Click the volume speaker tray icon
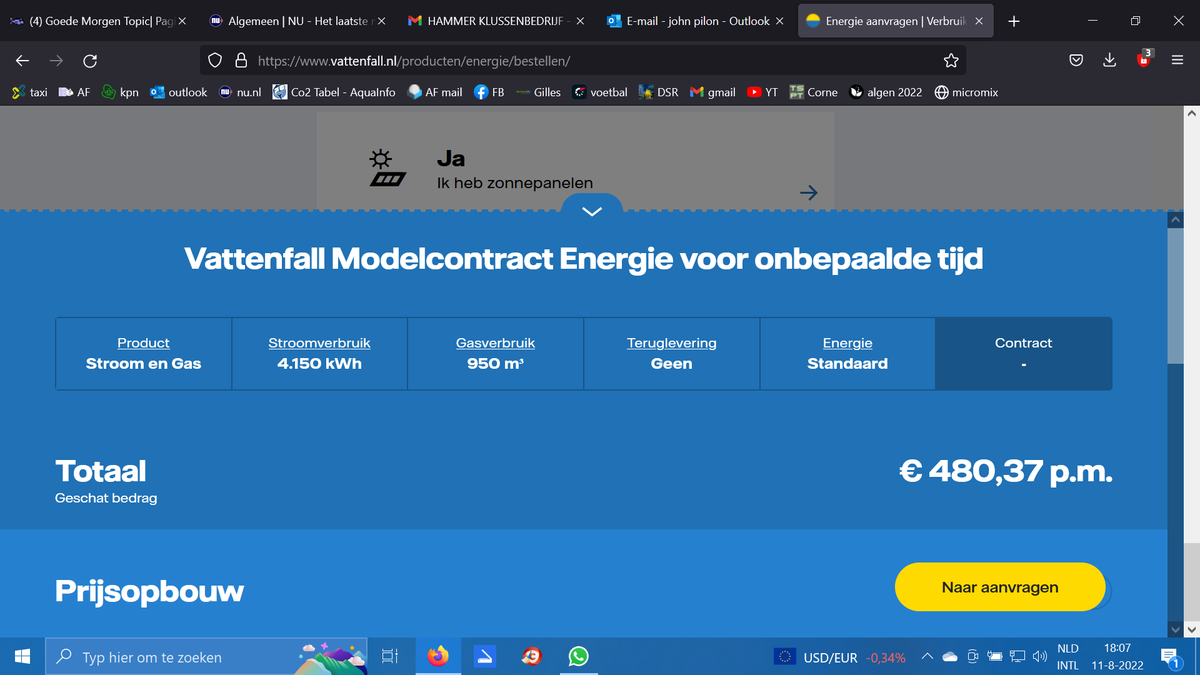The image size is (1200, 675). click(1040, 657)
